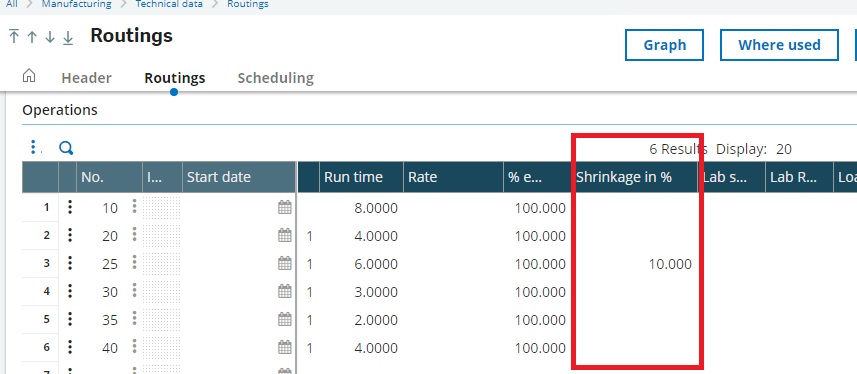Image resolution: width=857 pixels, height=374 pixels.
Task: Open start date calendar for operation 20
Action: coord(285,235)
